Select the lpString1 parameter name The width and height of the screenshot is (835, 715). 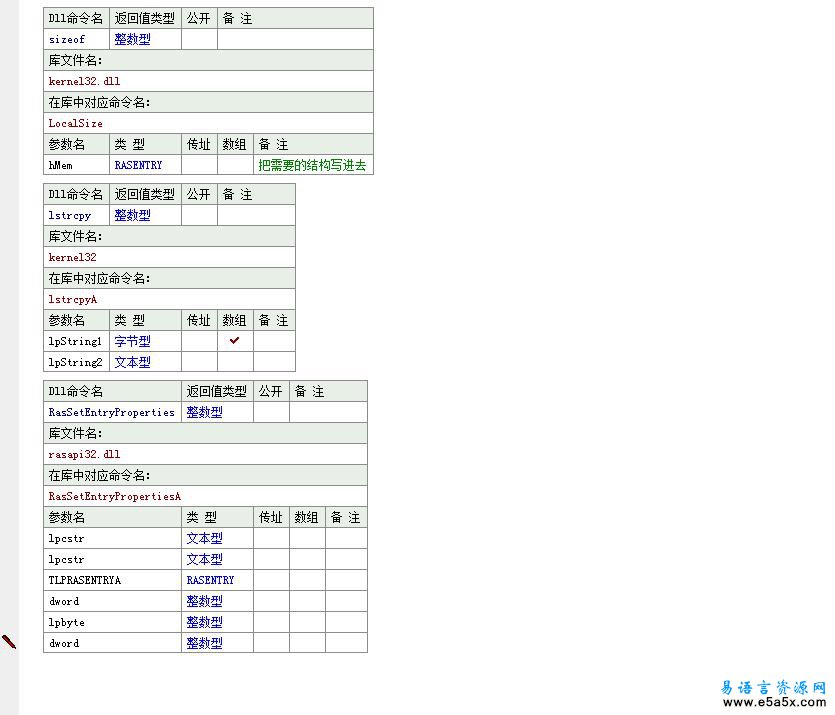tap(75, 341)
